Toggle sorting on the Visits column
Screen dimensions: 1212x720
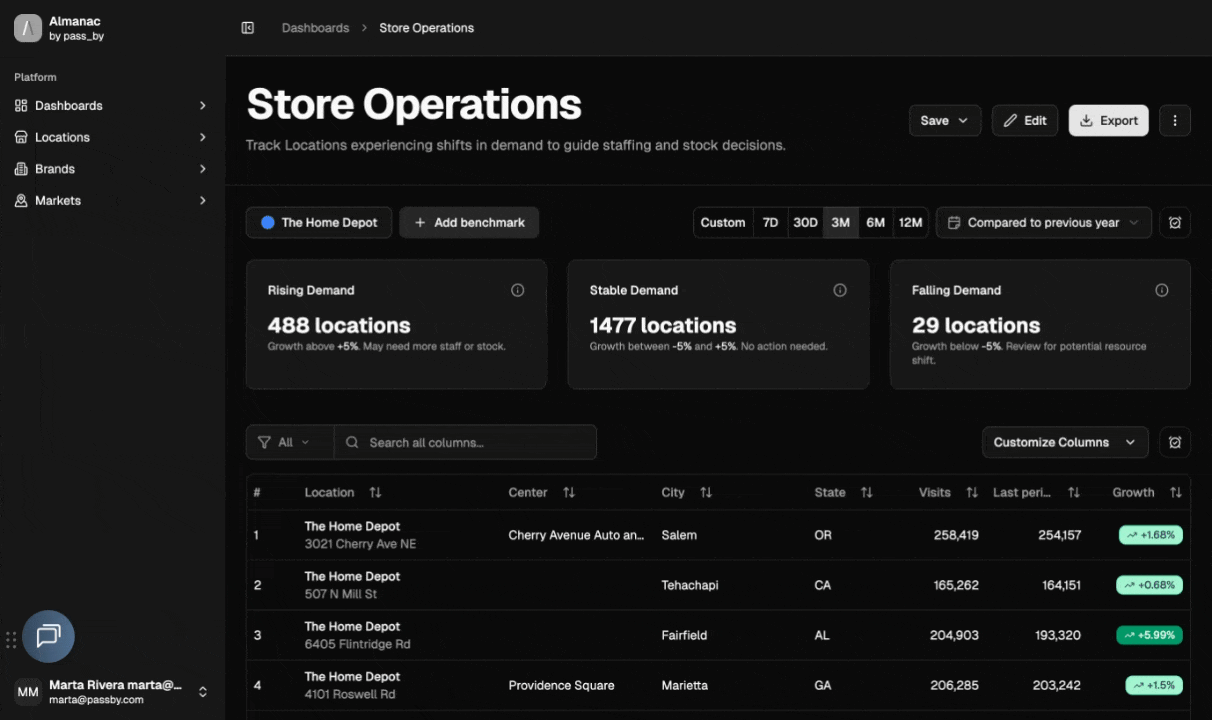pos(971,492)
